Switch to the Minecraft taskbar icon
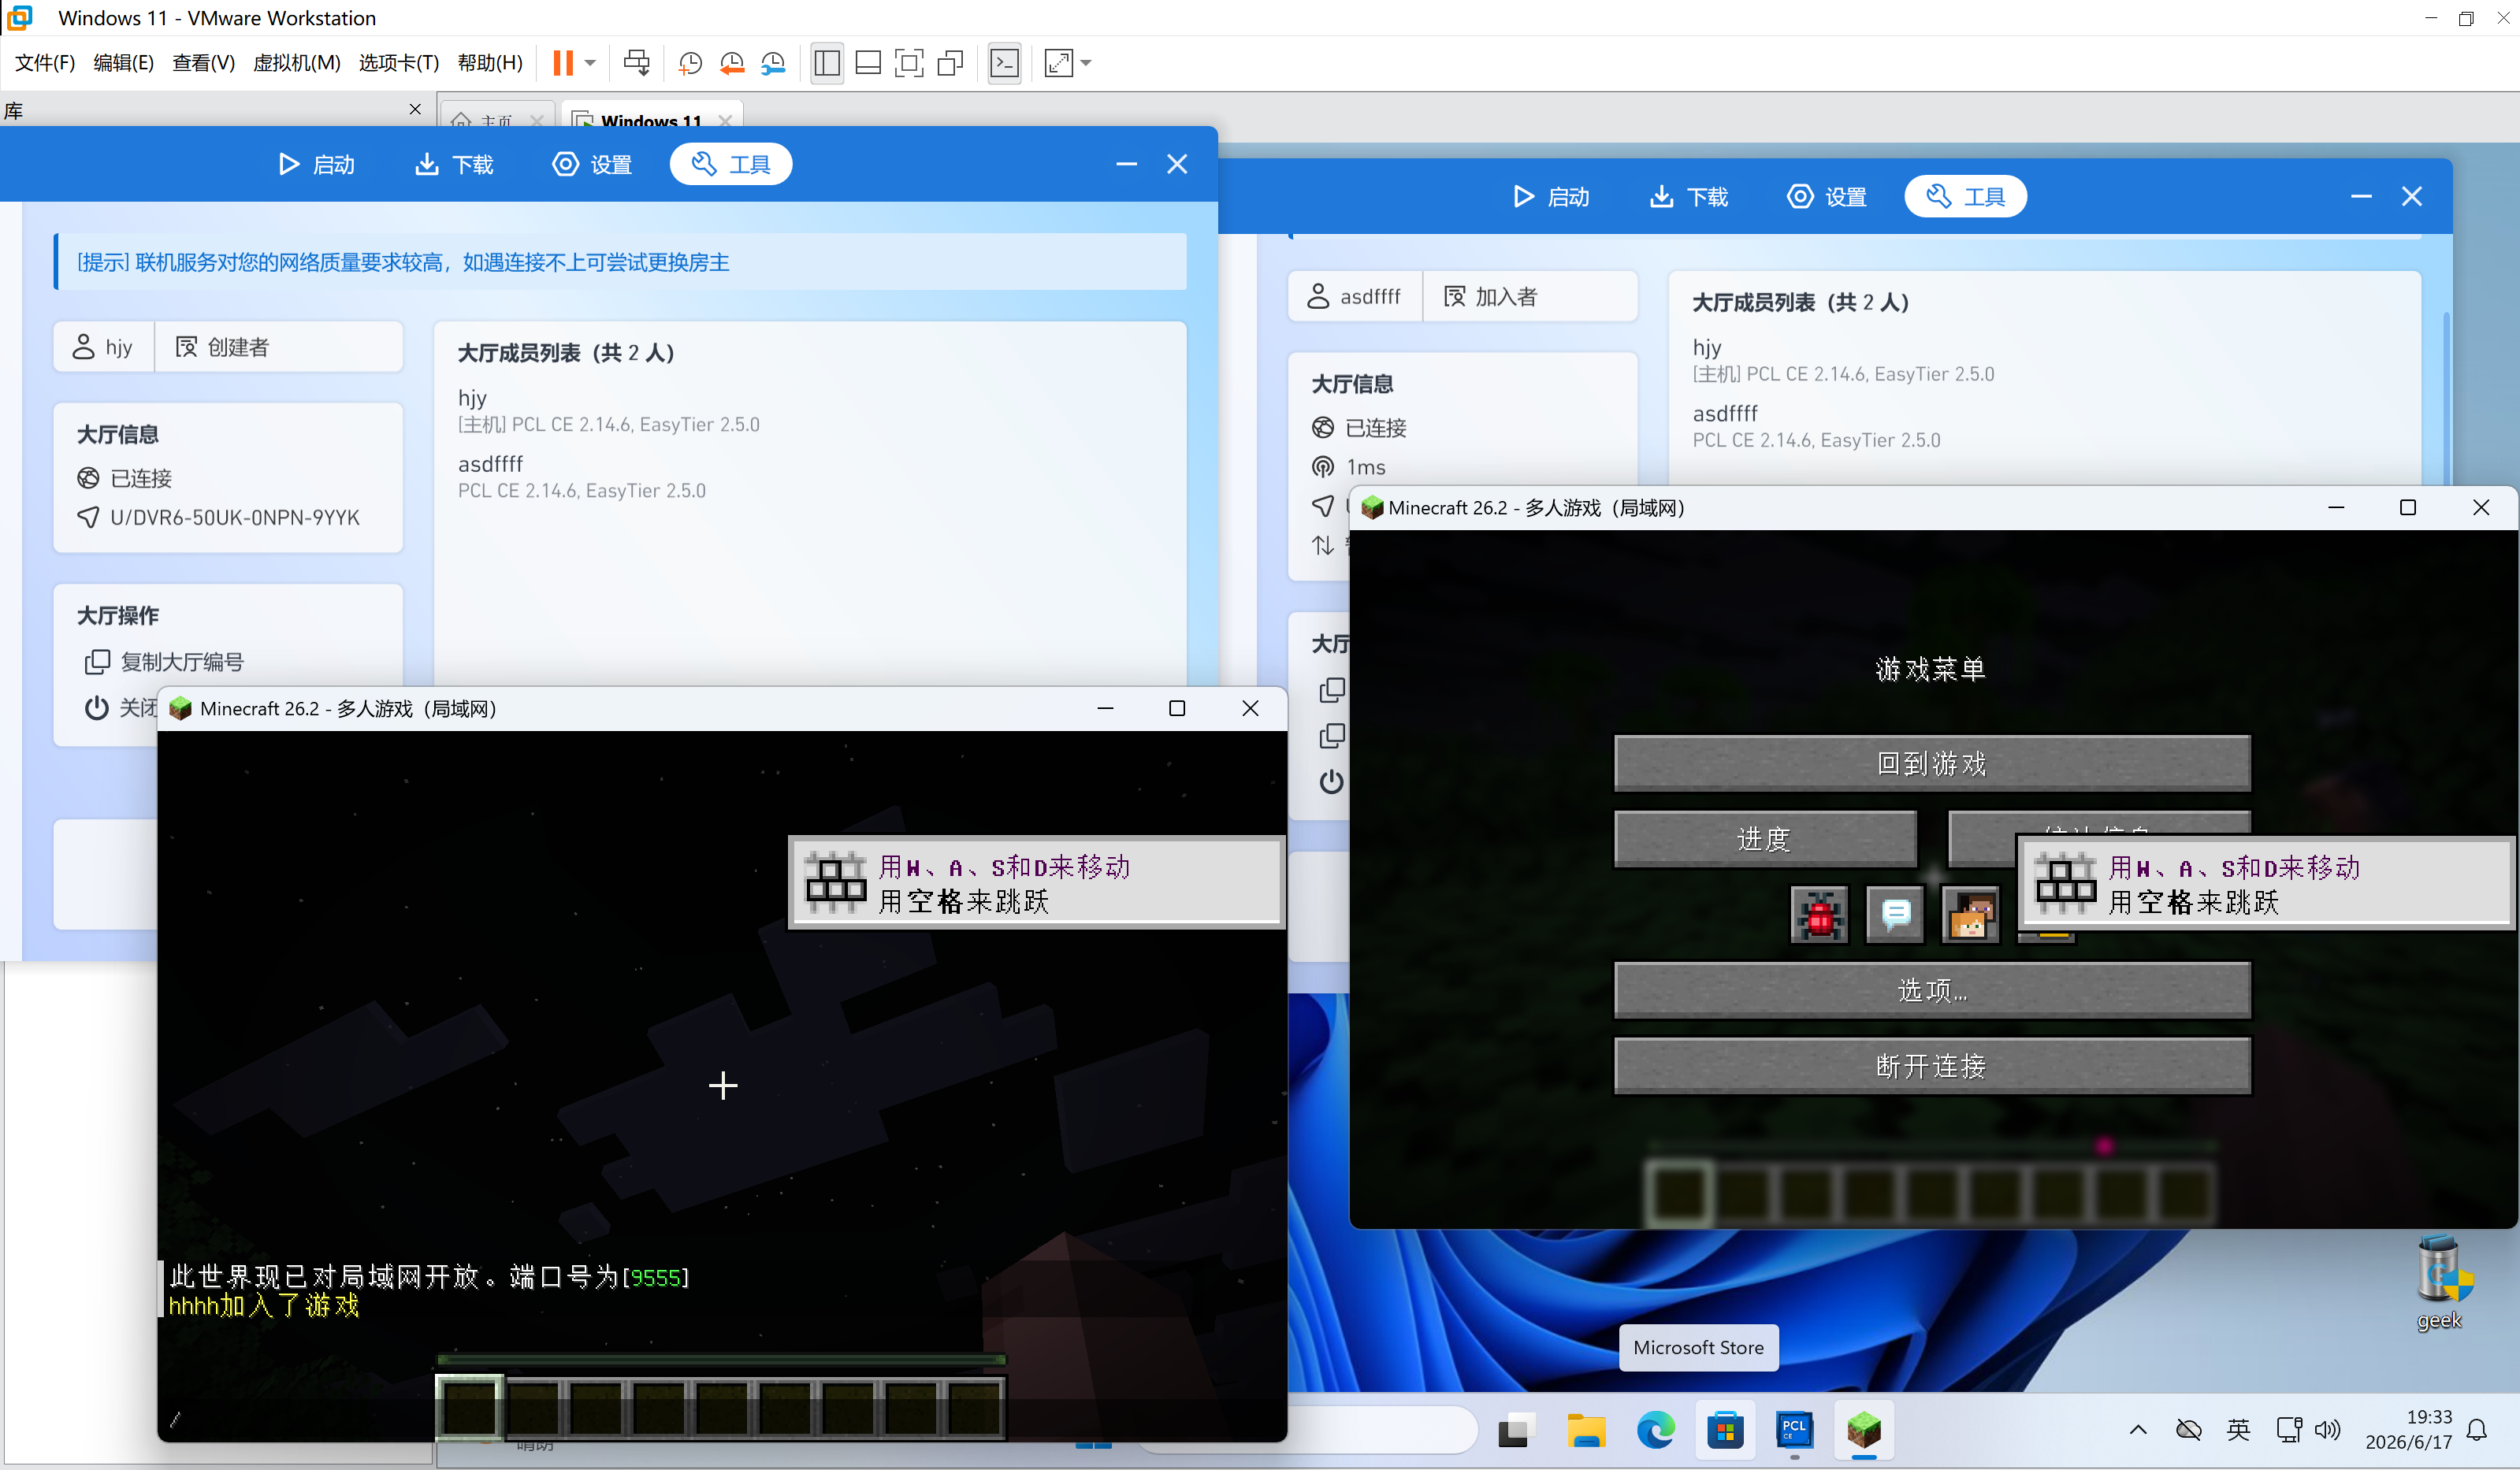 click(x=1864, y=1431)
